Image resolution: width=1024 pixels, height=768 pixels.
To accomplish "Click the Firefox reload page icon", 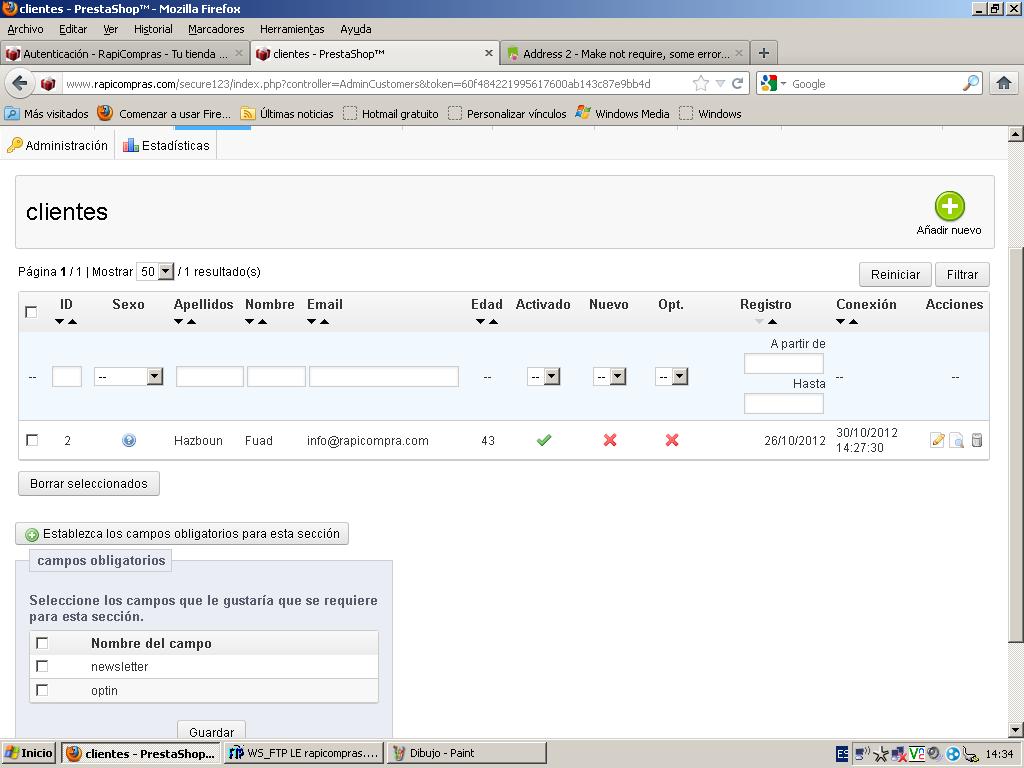I will coord(737,84).
